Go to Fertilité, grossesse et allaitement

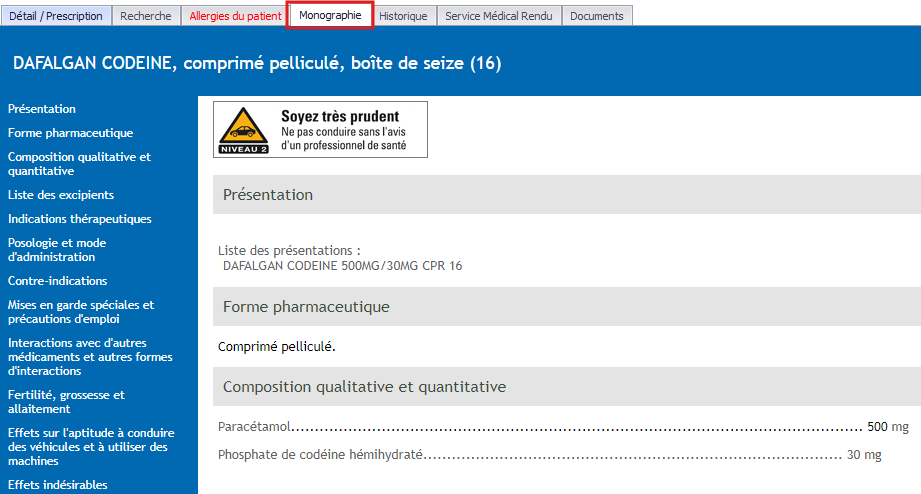tap(66, 402)
